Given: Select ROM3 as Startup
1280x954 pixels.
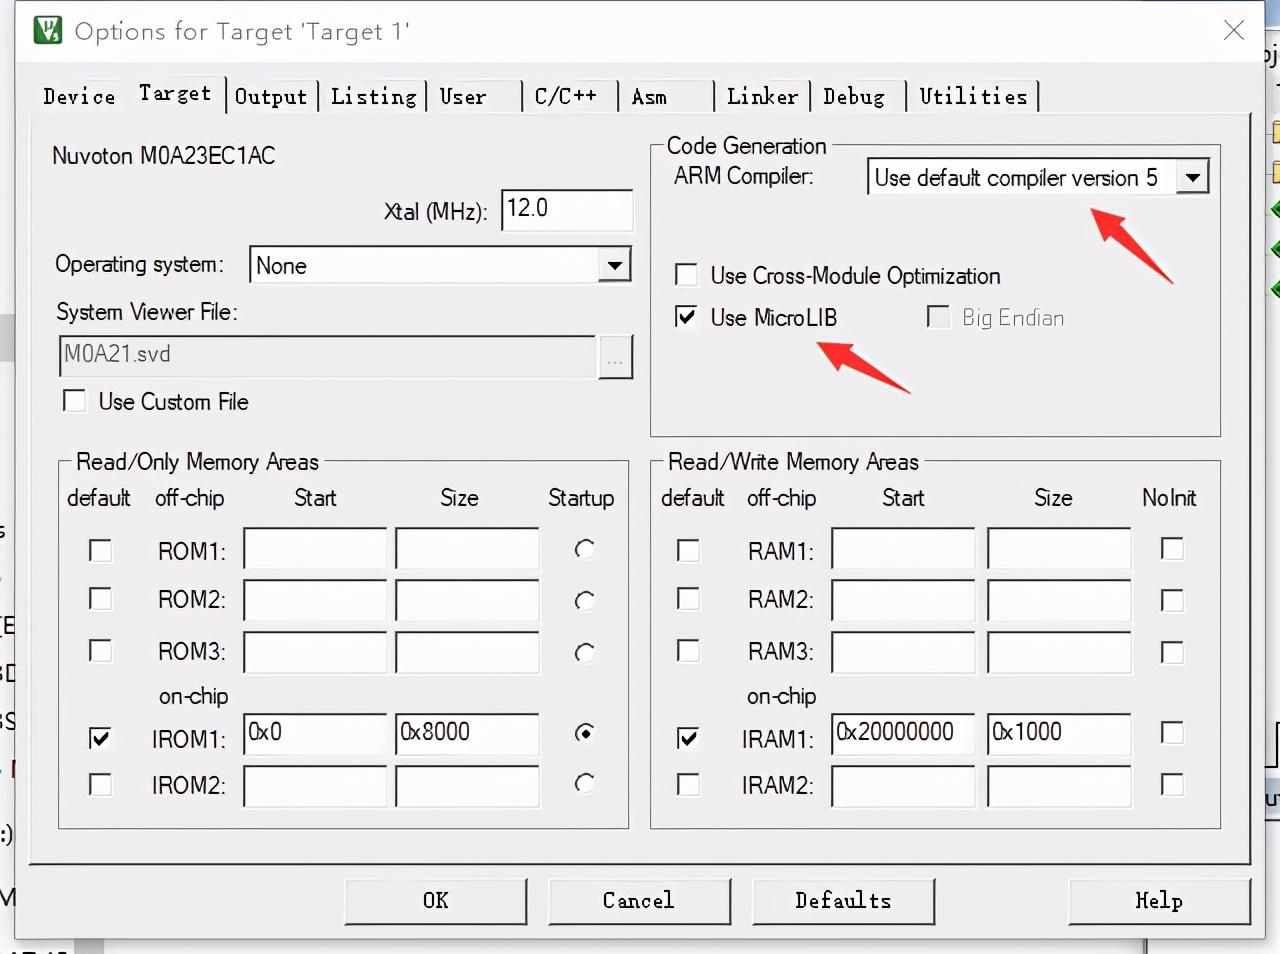Looking at the screenshot, I should [585, 652].
